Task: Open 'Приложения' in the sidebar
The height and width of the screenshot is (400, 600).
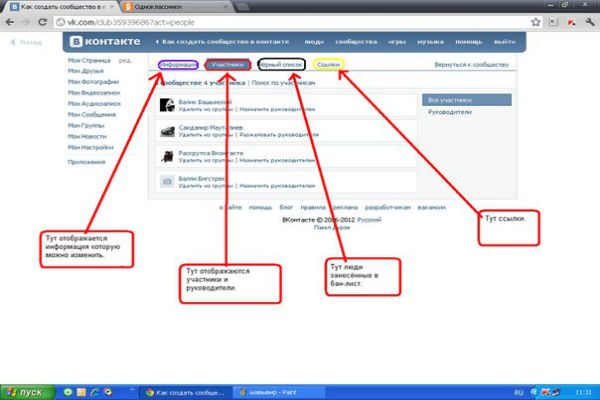Action: tap(86, 162)
